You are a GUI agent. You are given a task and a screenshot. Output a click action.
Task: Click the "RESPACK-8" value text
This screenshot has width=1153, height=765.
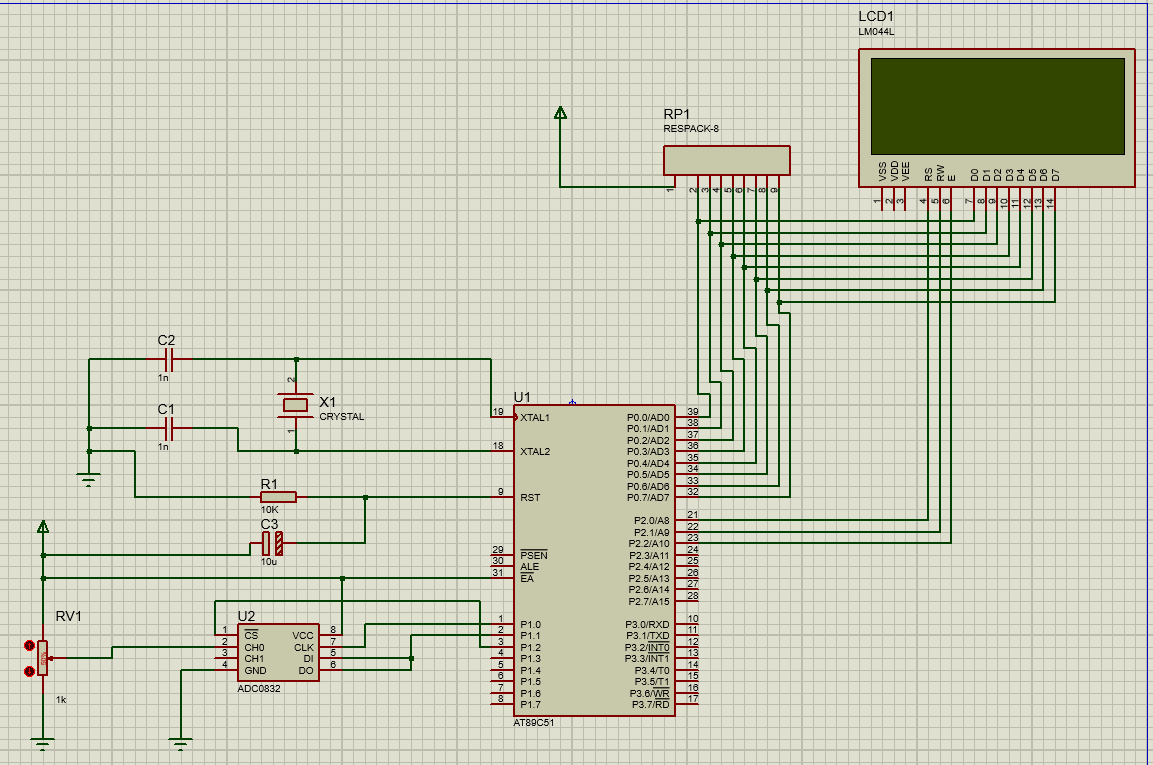click(x=691, y=129)
